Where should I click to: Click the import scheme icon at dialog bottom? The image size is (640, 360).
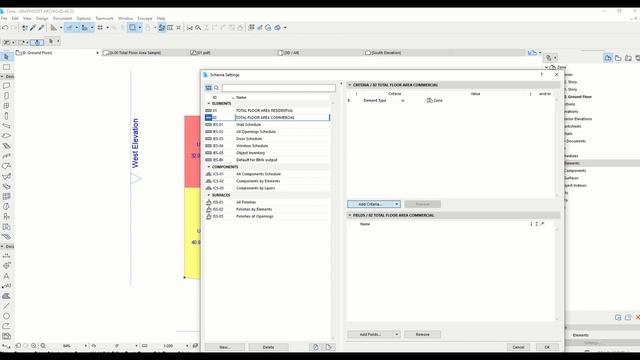pos(316,347)
